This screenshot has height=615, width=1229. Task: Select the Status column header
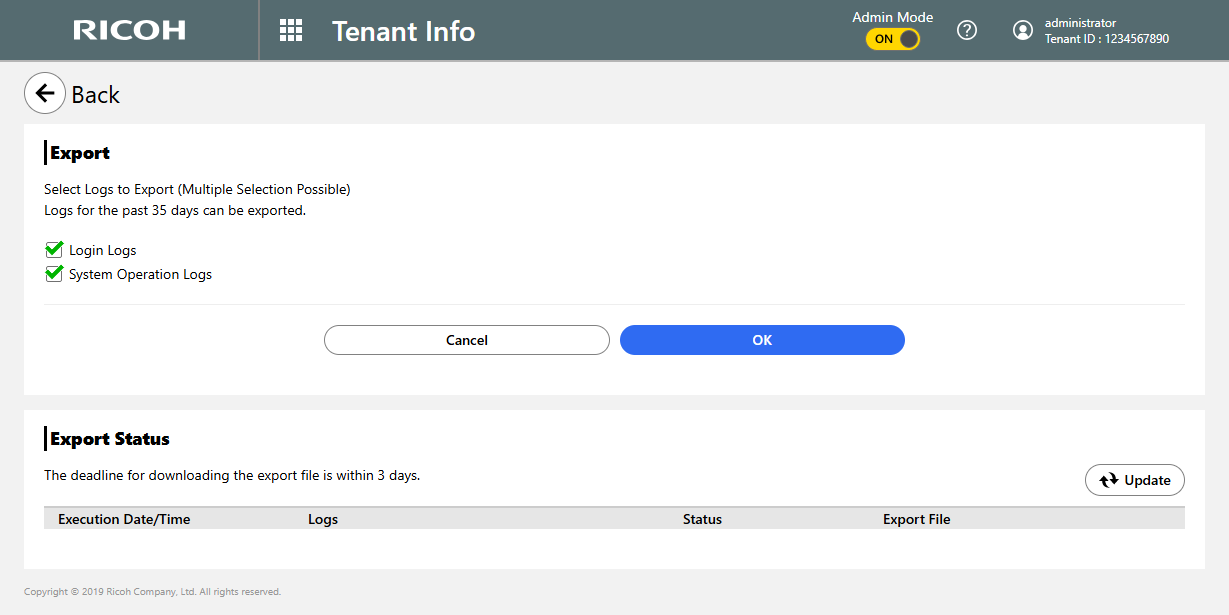tap(702, 519)
